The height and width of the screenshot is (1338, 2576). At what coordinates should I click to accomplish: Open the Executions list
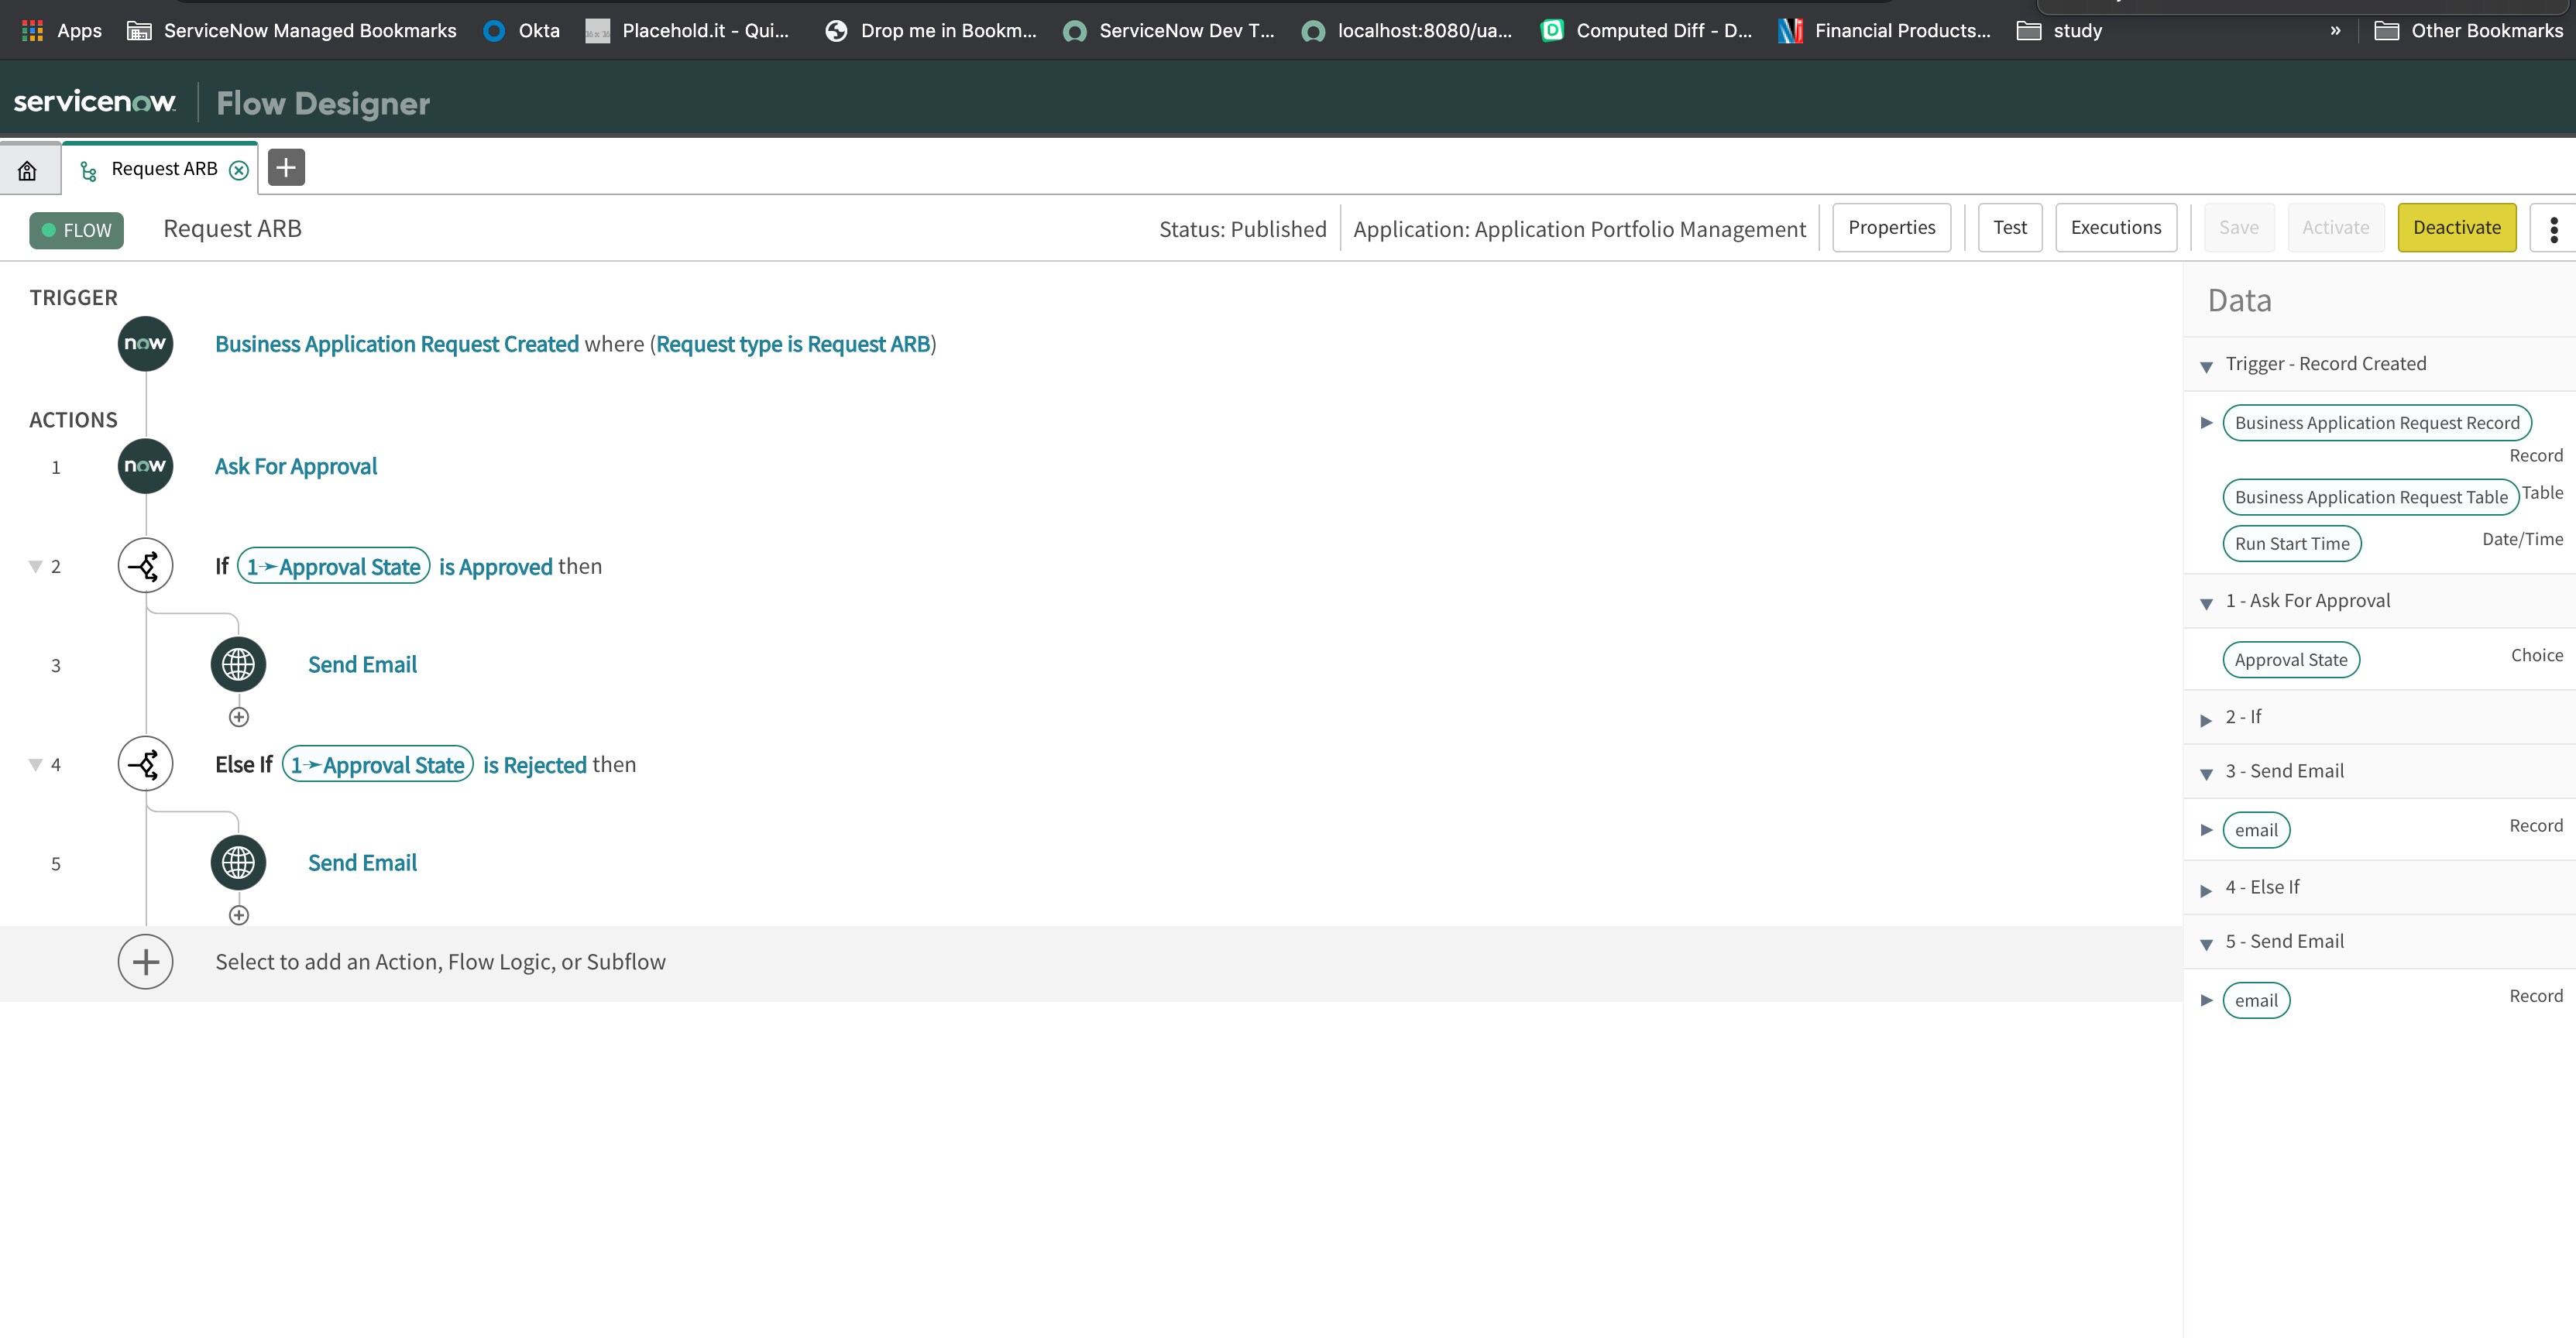[2116, 228]
